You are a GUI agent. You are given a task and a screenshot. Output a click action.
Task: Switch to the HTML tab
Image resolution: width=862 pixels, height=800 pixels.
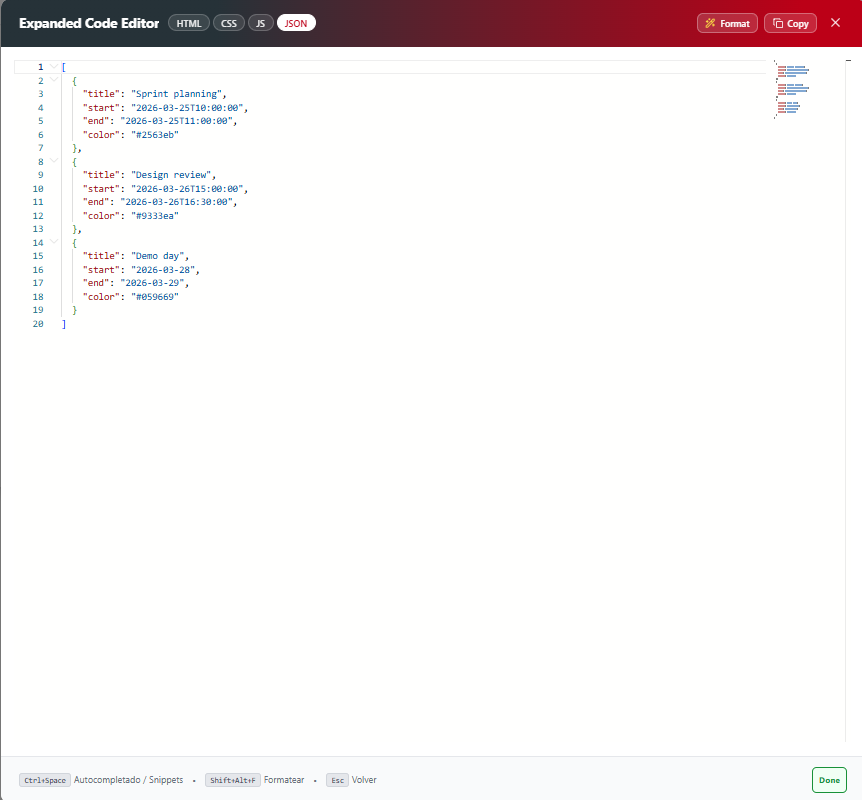click(x=189, y=23)
